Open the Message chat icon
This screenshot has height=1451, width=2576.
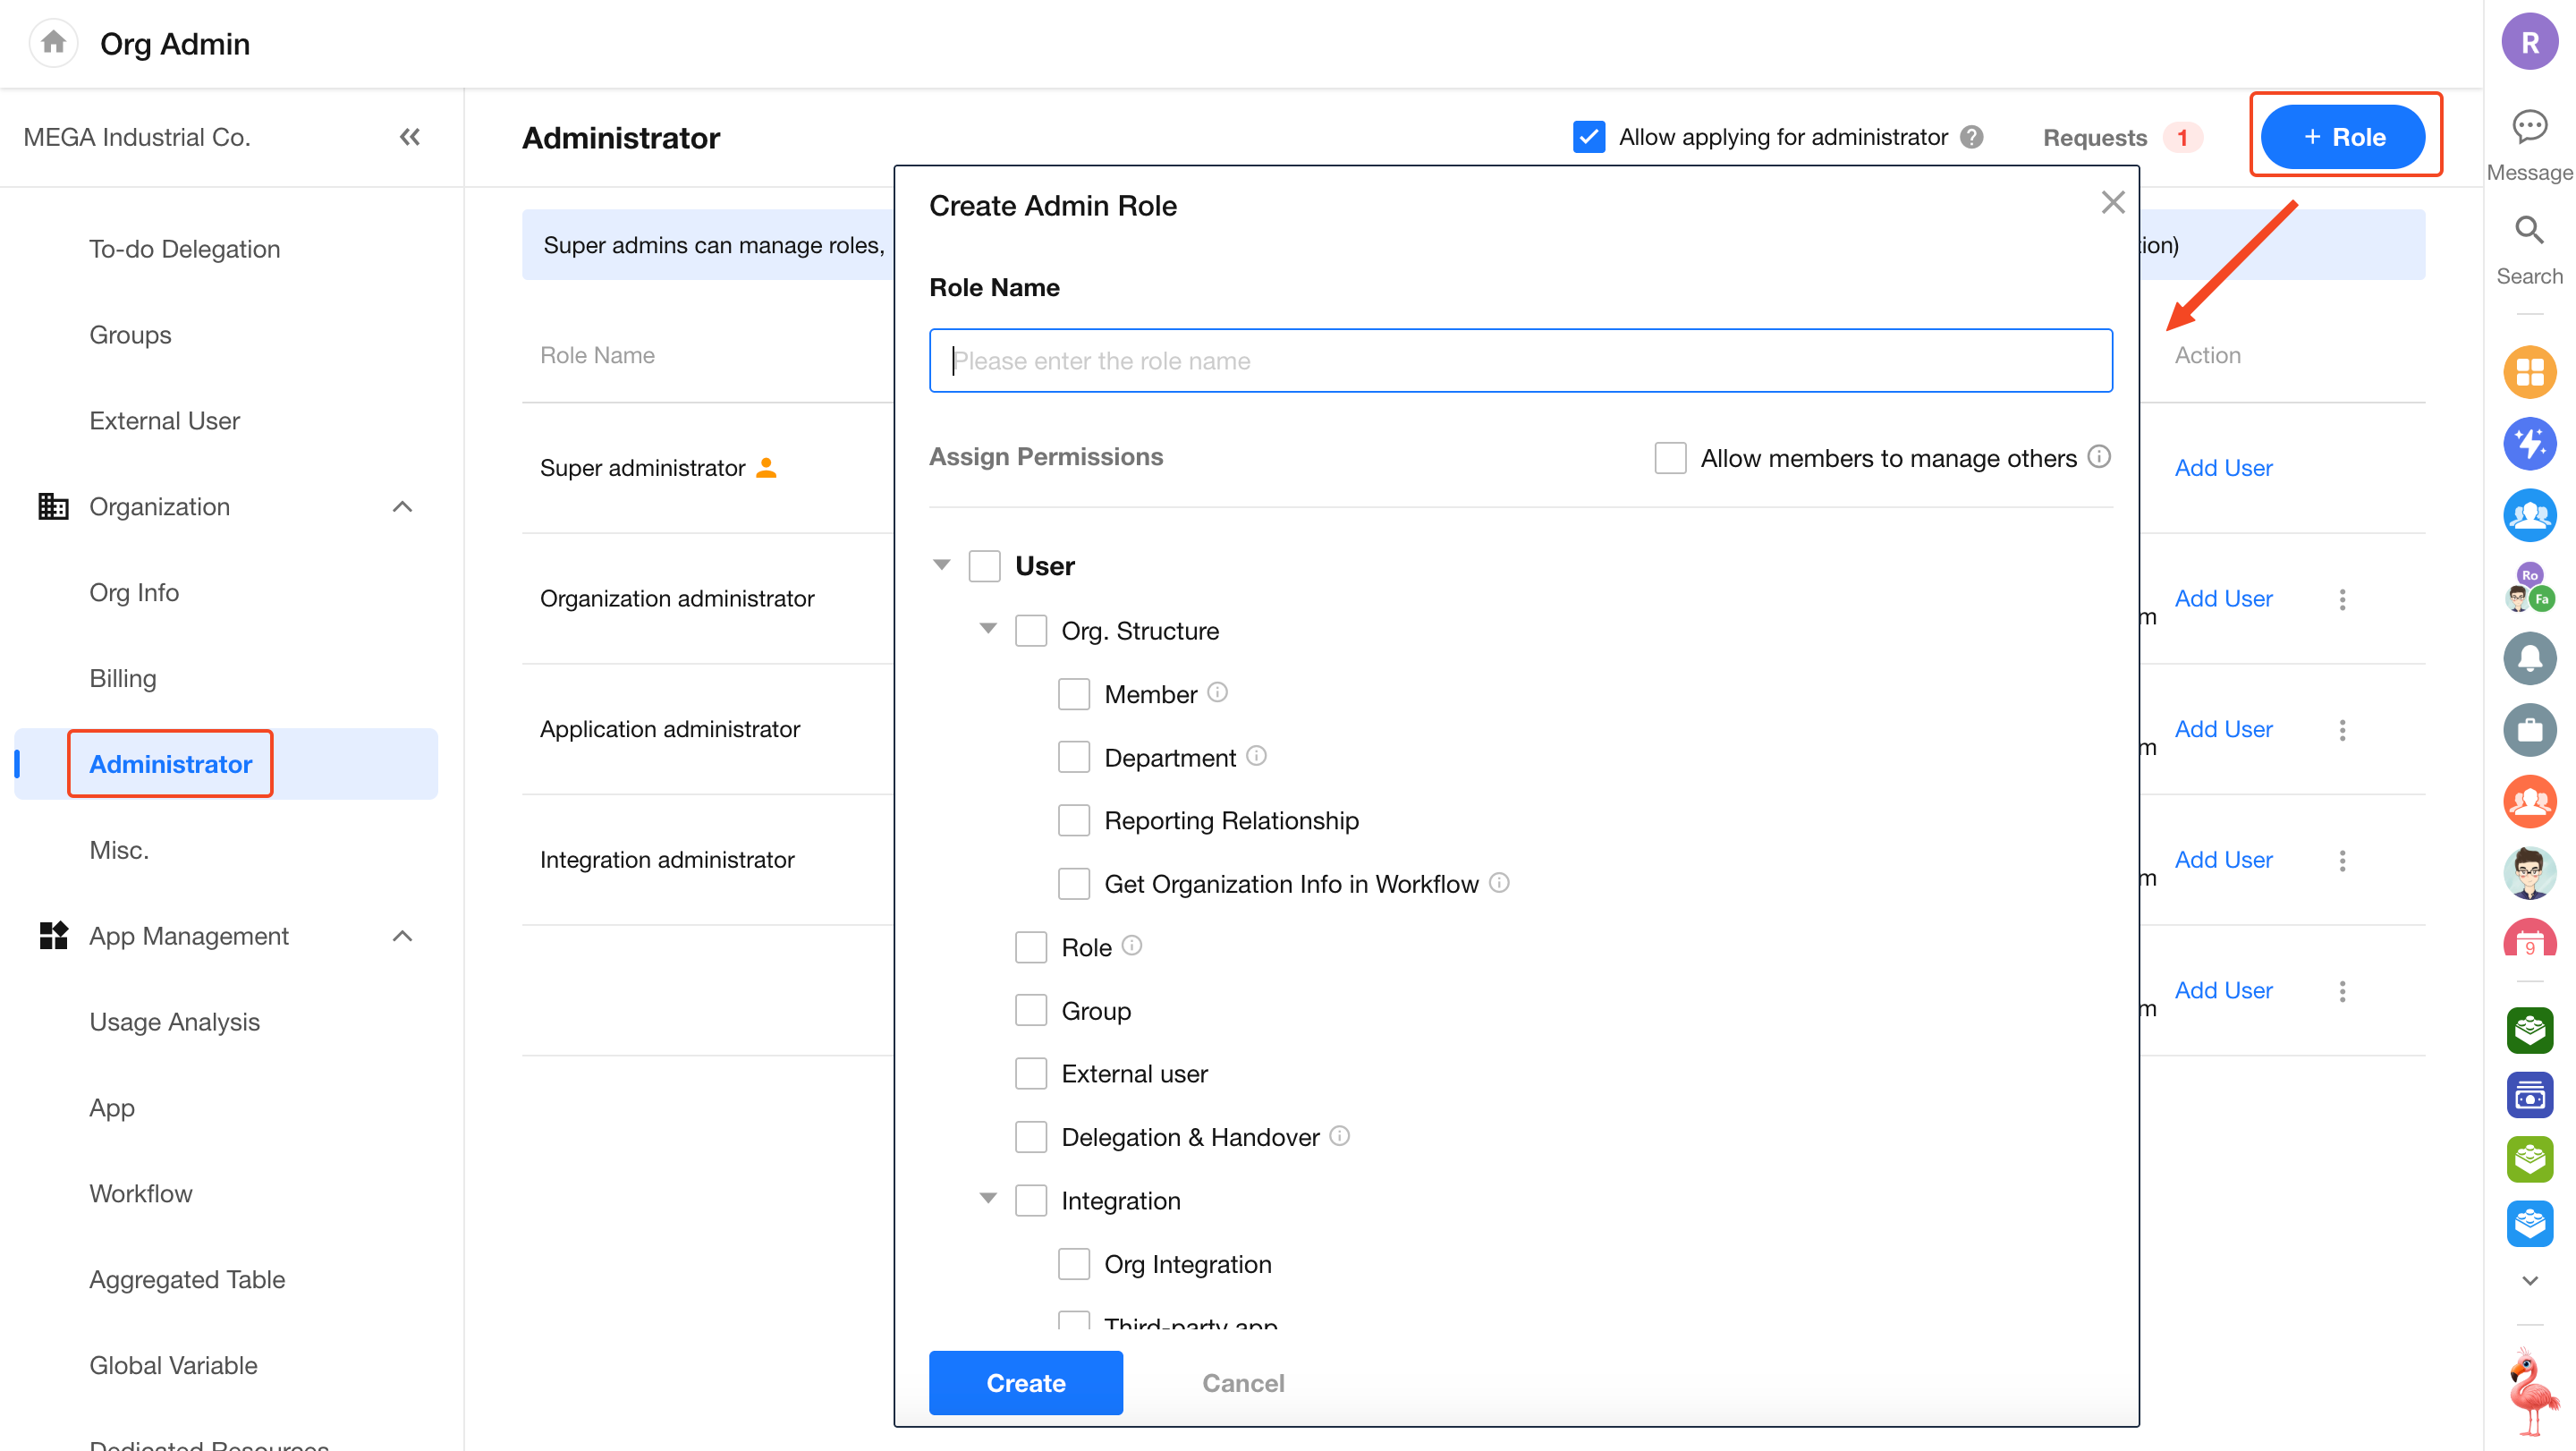(2529, 128)
